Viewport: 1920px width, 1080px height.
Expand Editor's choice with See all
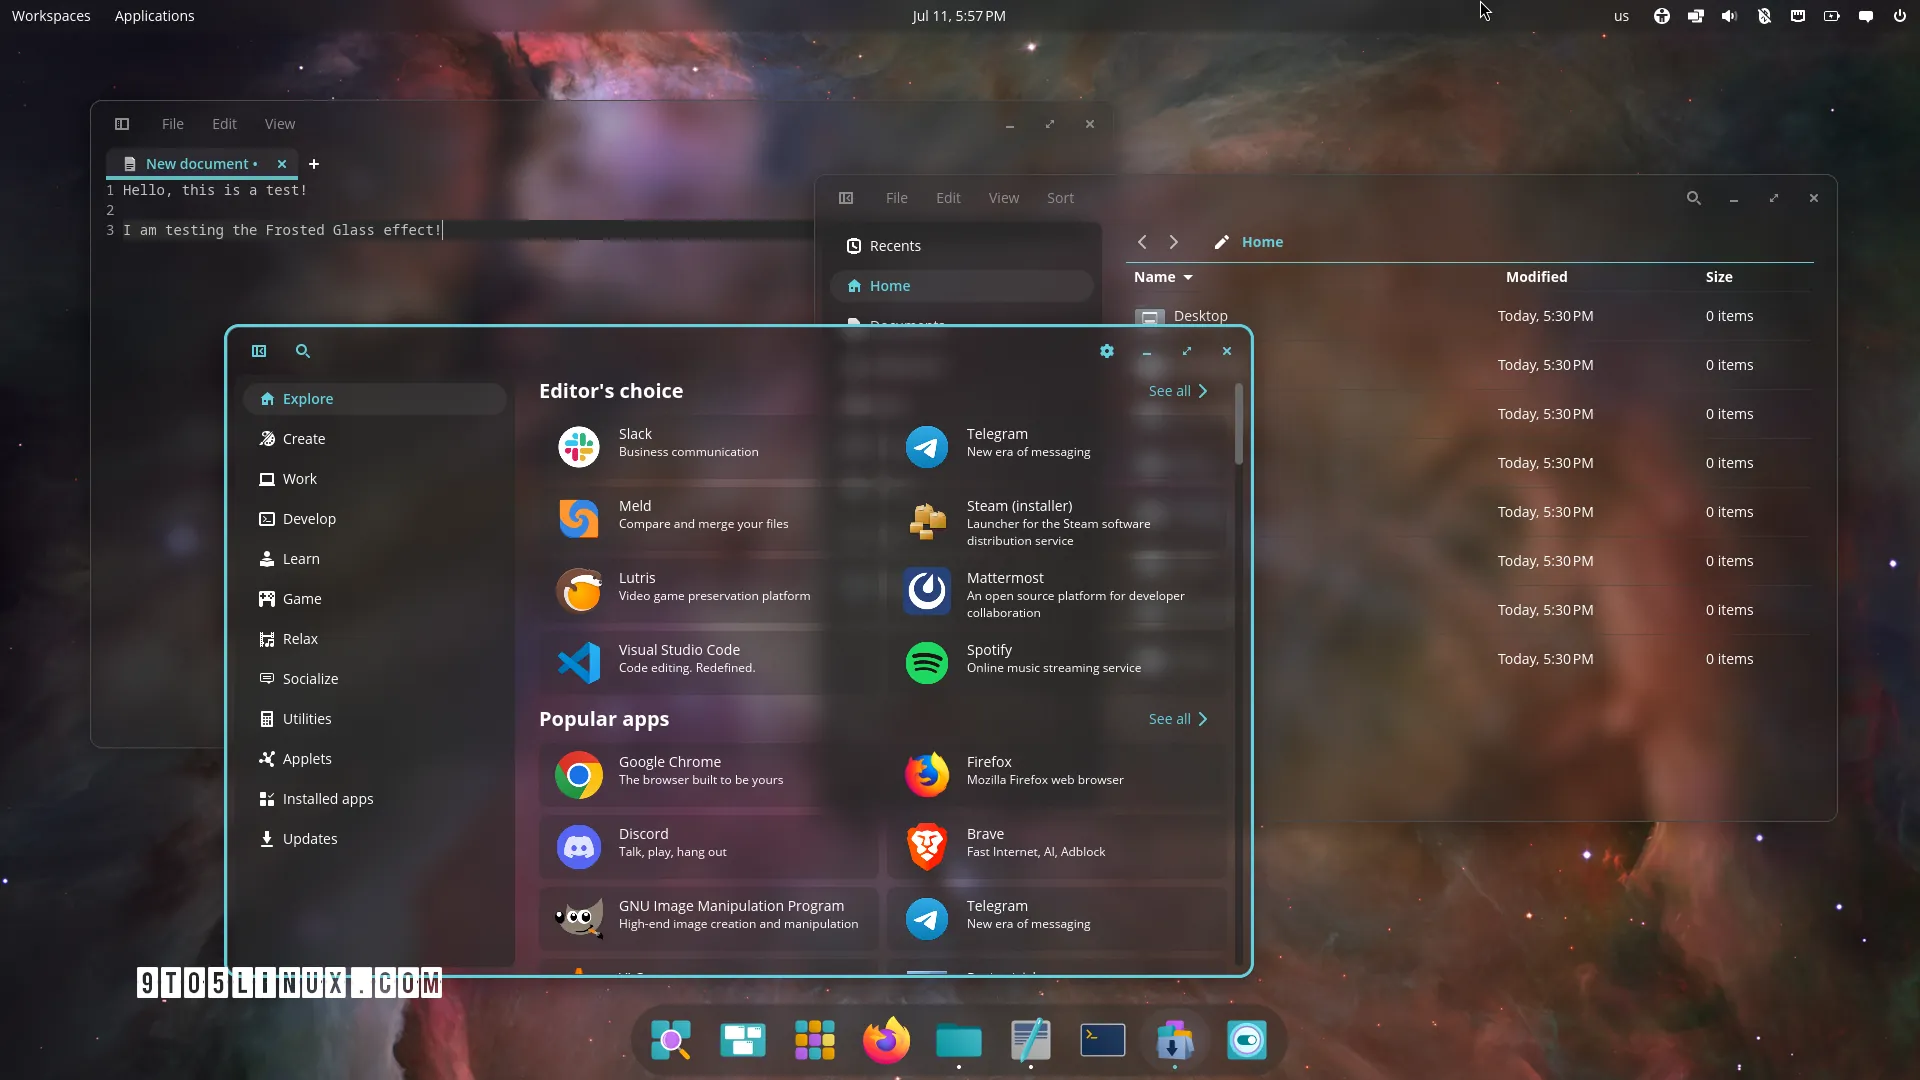click(x=1178, y=391)
